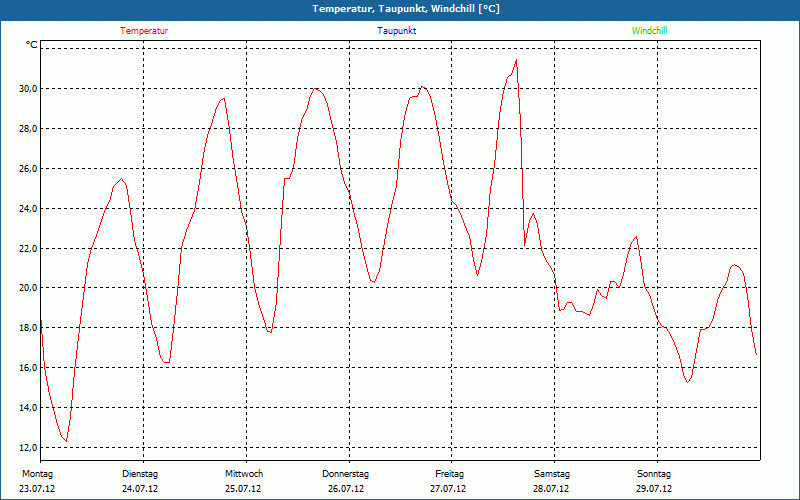Click the Donnerstag day label
Viewport: 800px width, 500px height.
click(345, 474)
